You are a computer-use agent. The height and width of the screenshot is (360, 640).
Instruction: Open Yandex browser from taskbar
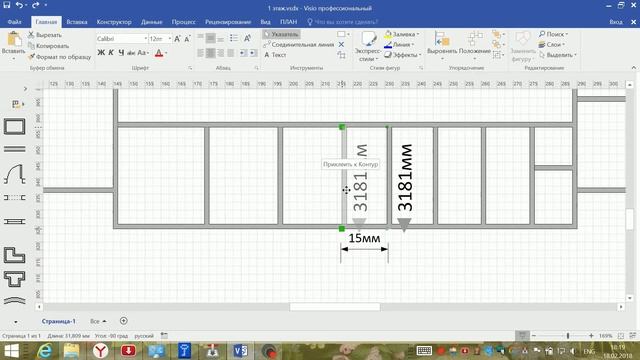100,351
